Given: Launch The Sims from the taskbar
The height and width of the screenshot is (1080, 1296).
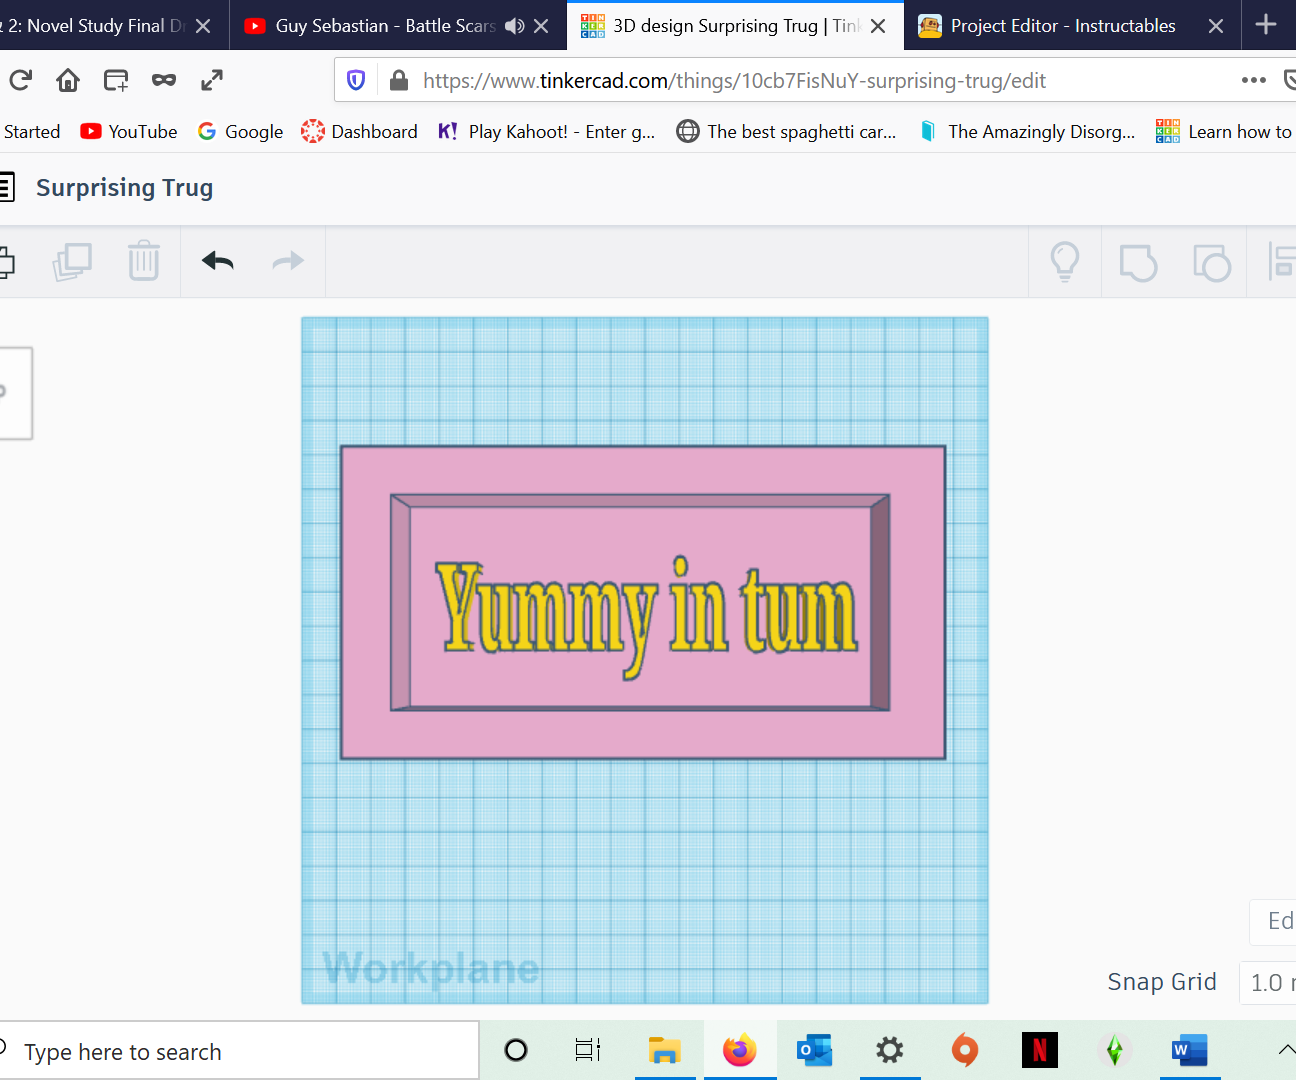Looking at the screenshot, I should [x=1114, y=1050].
